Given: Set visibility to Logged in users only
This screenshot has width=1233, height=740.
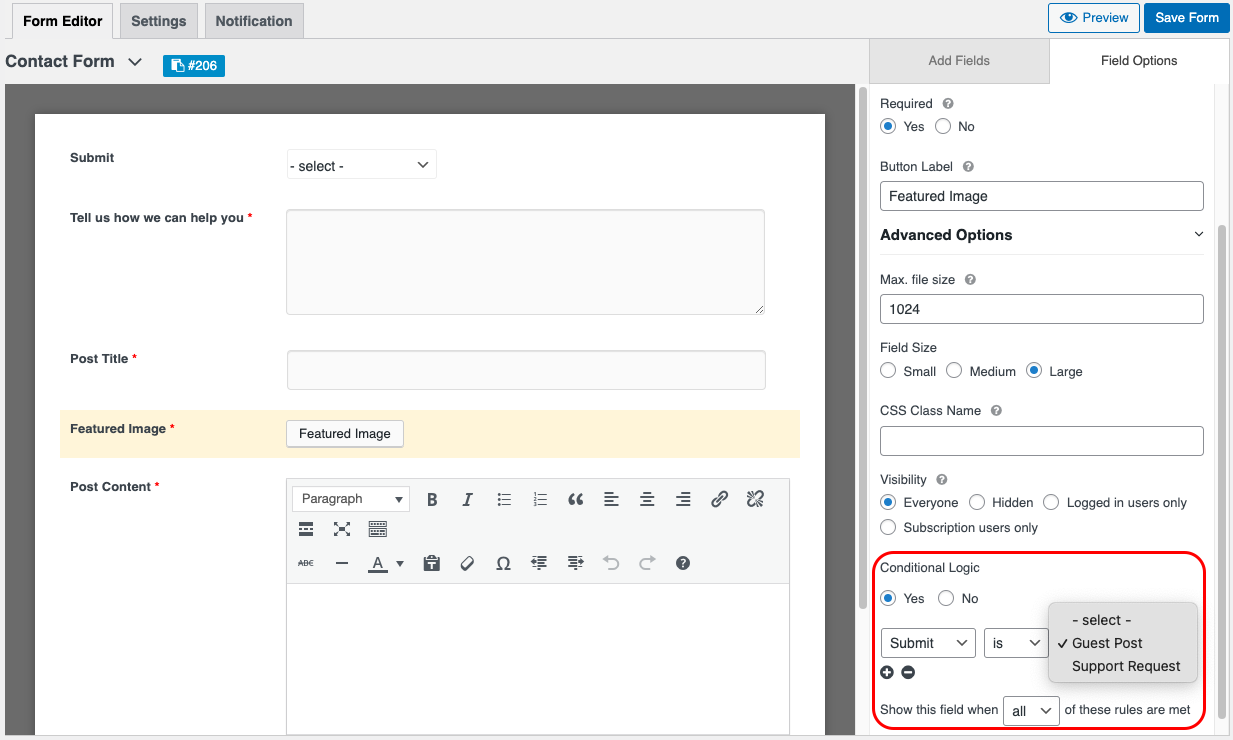Looking at the screenshot, I should coord(1051,503).
